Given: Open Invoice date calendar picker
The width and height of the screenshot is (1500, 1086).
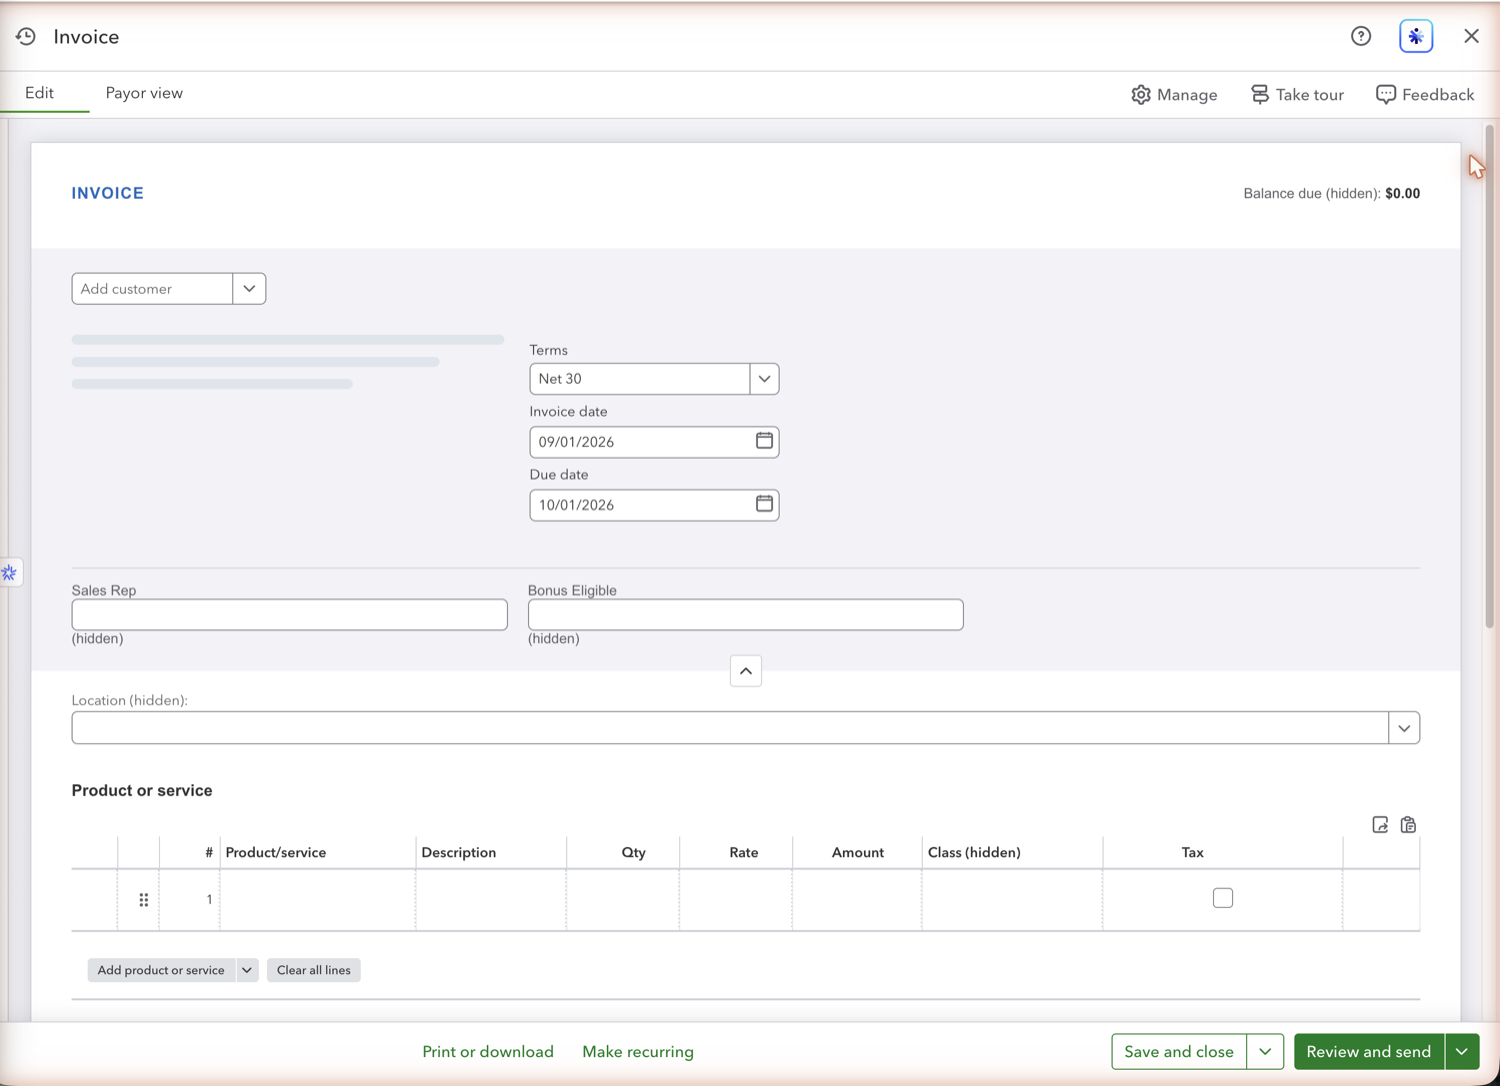Looking at the screenshot, I should [x=764, y=441].
